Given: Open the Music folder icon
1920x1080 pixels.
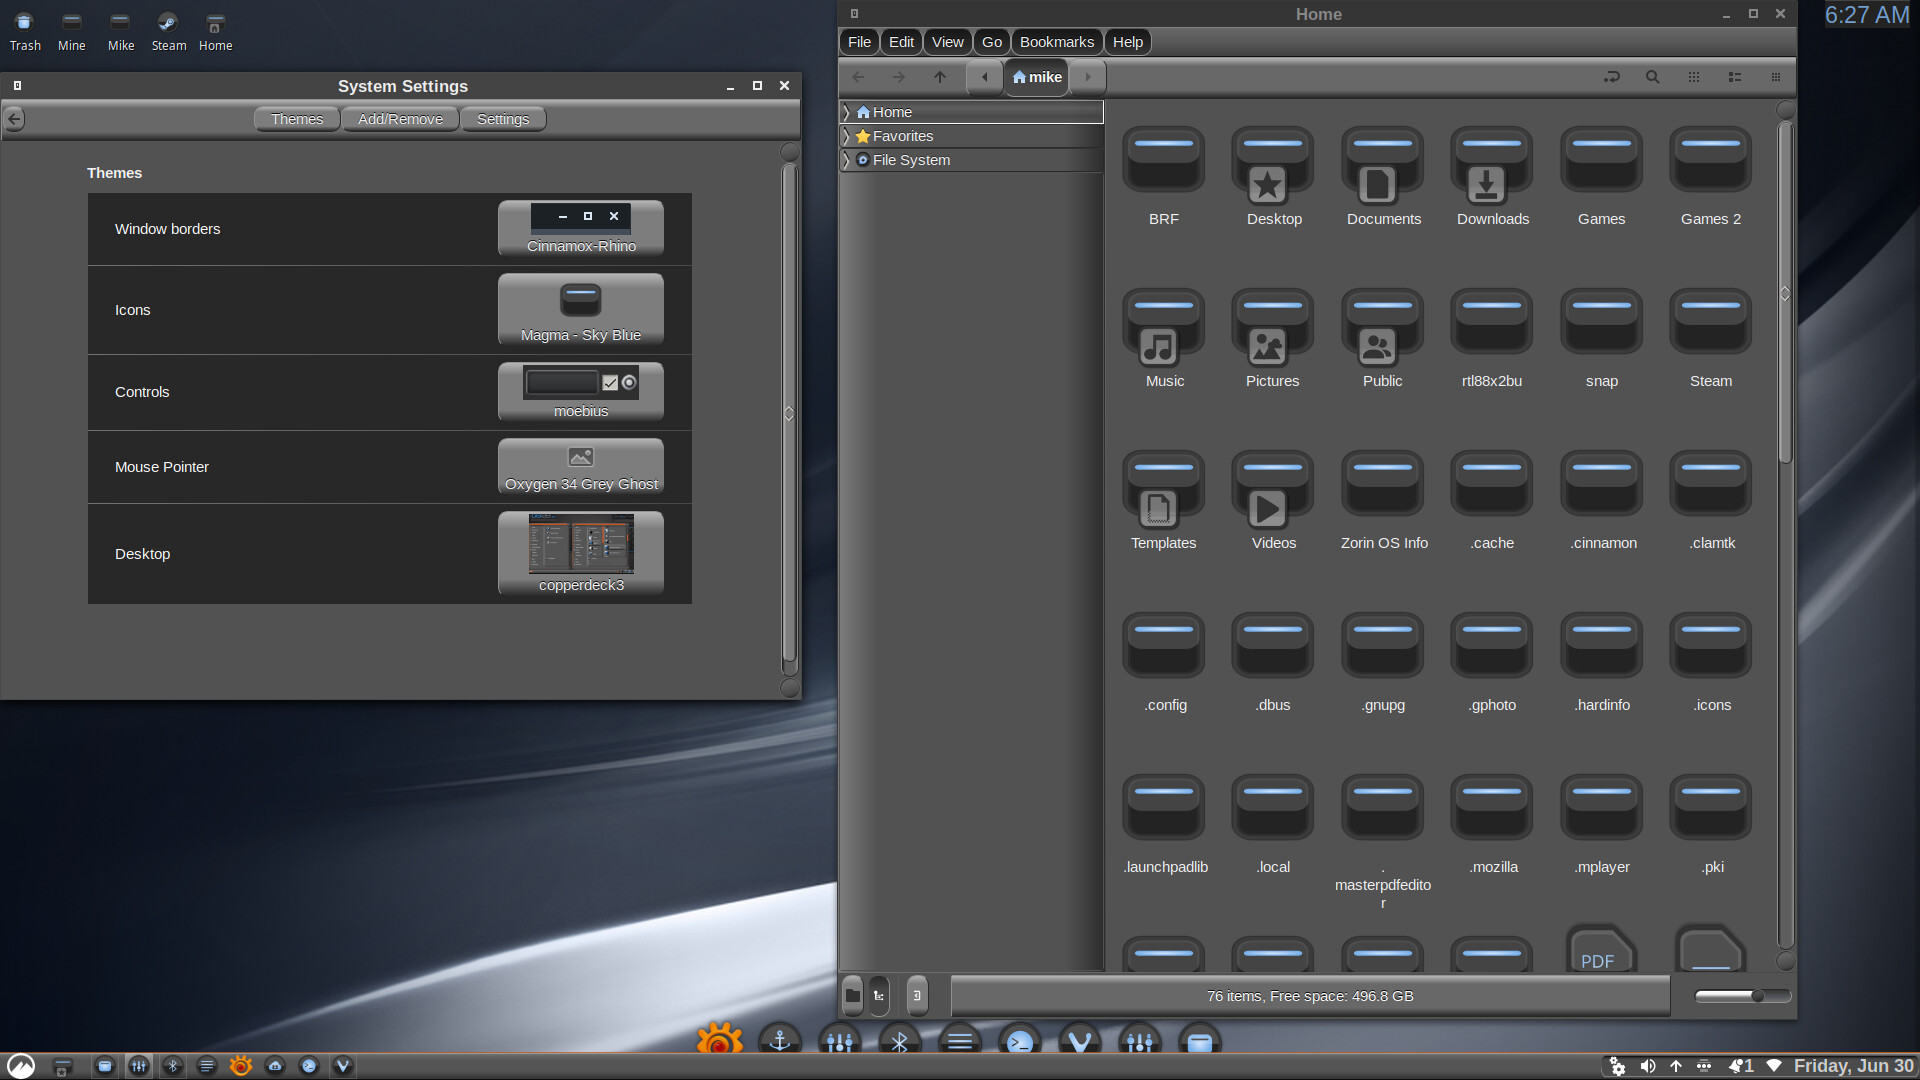Looking at the screenshot, I should click(1163, 327).
